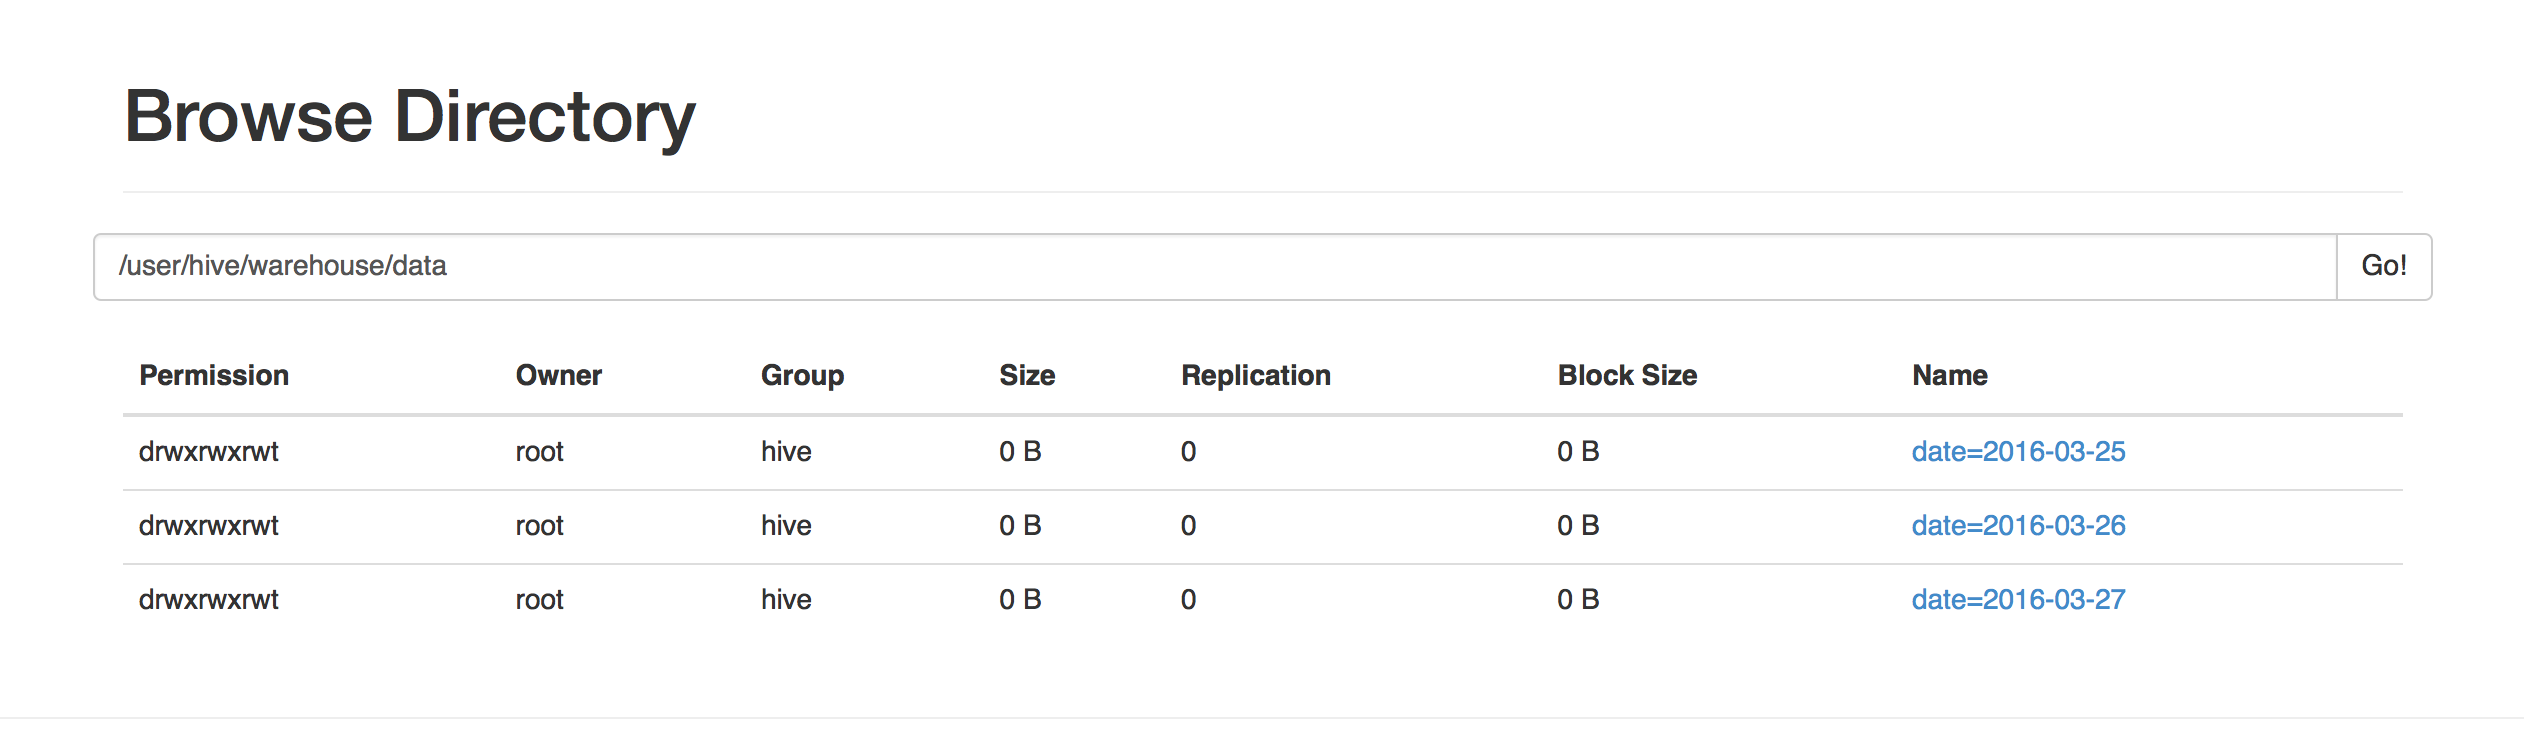The width and height of the screenshot is (2524, 732).
Task: Open the date=2016-03-25 directory link
Action: [2018, 452]
